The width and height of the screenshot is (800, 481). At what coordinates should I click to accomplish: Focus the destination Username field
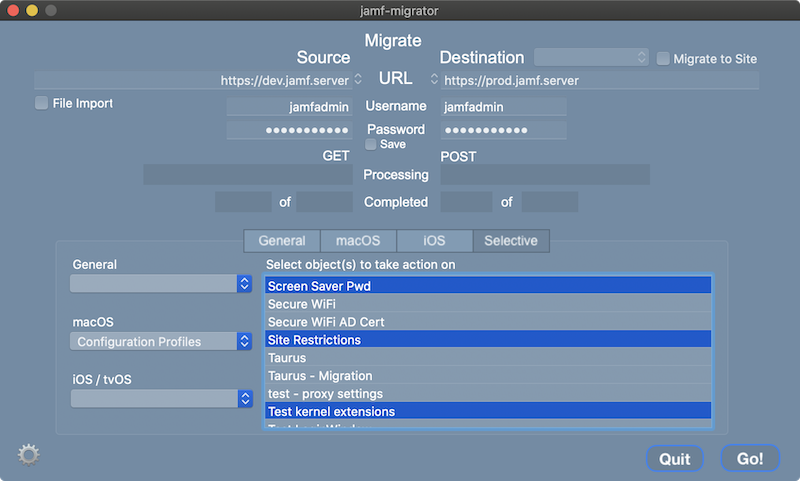click(x=504, y=107)
